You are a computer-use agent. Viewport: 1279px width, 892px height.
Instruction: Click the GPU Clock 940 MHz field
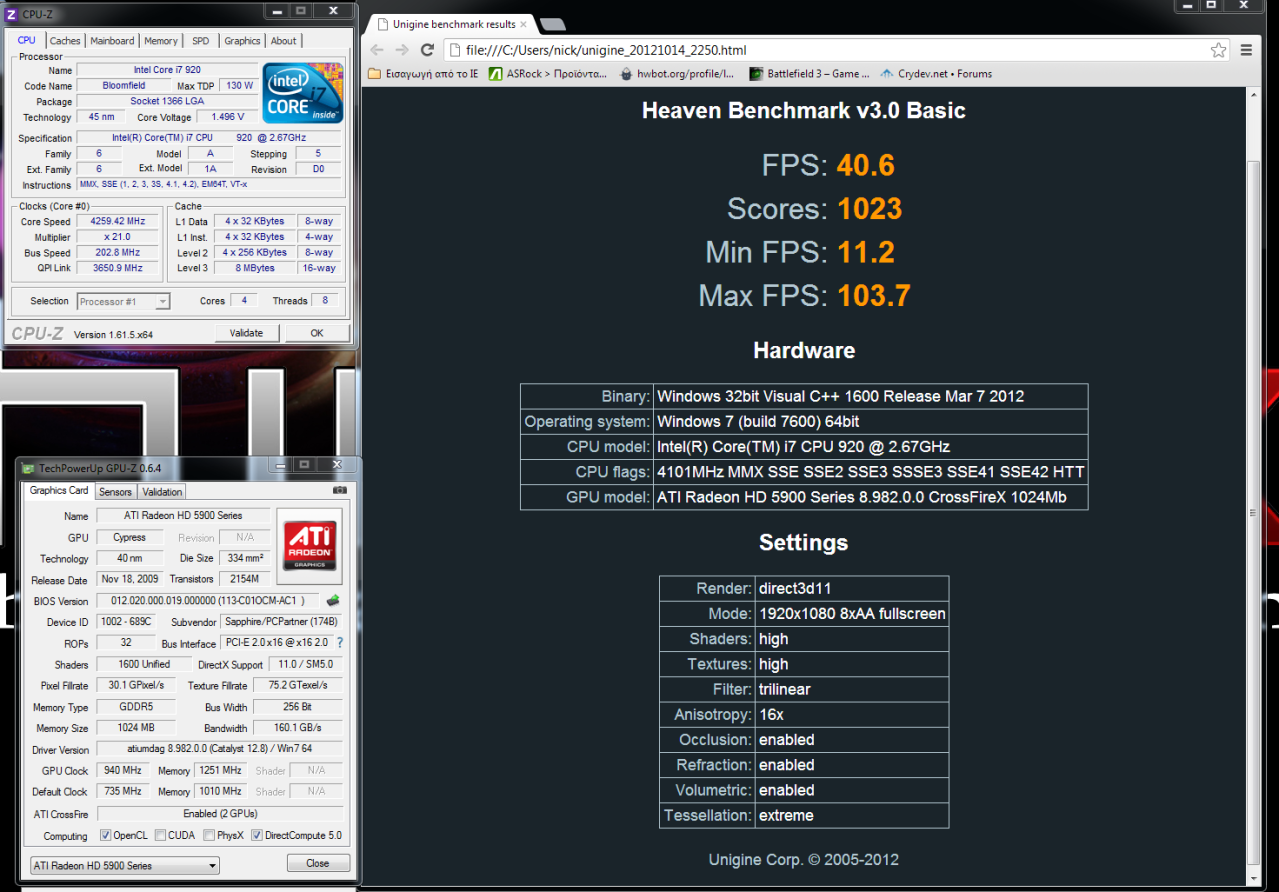(x=124, y=771)
